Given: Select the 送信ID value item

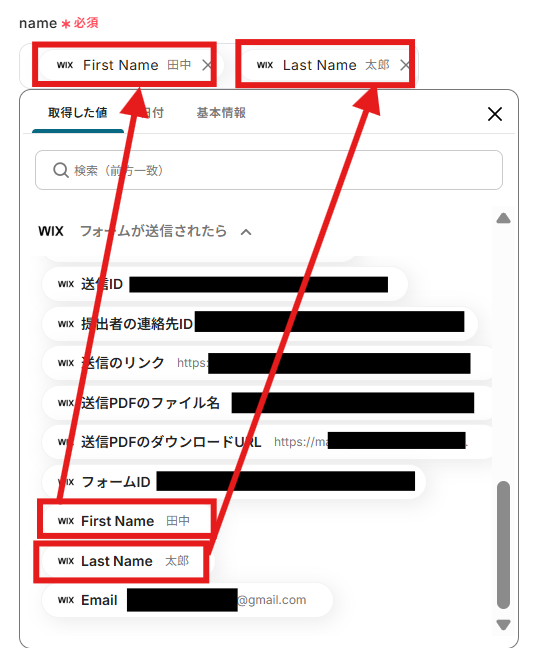Looking at the screenshot, I should click(225, 284).
